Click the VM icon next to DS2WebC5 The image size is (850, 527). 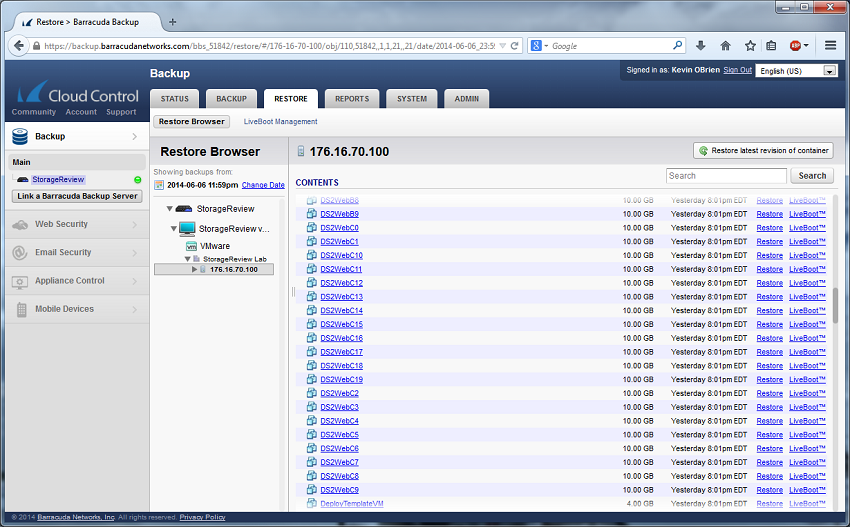(x=312, y=434)
